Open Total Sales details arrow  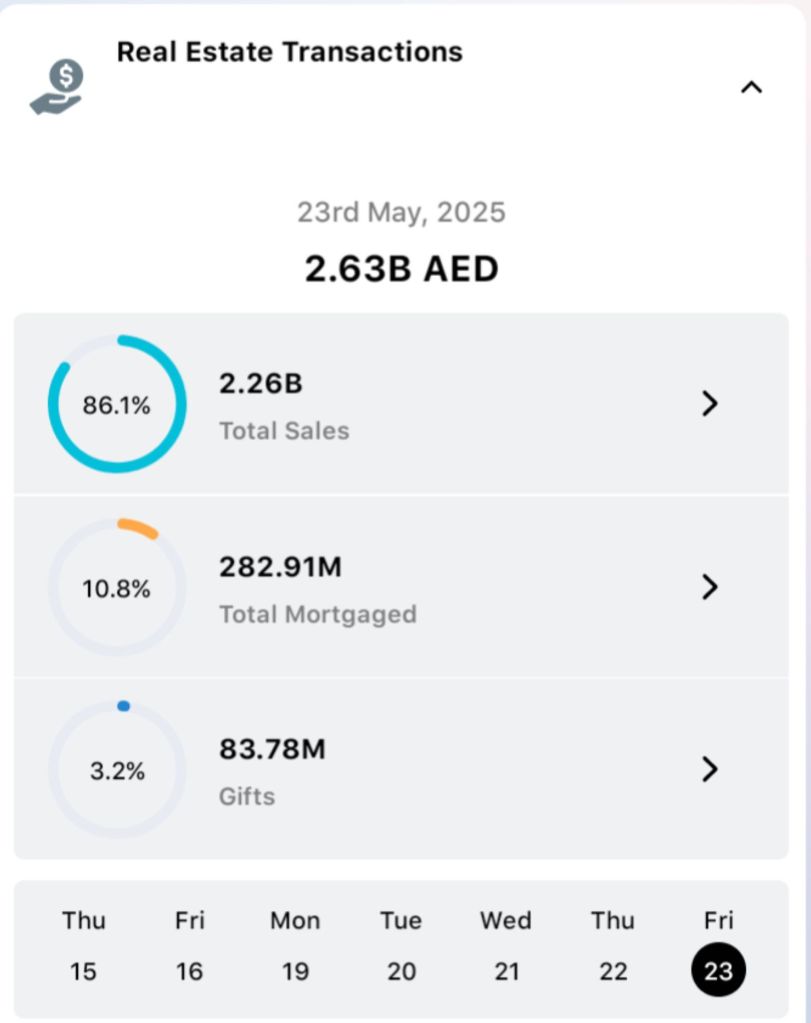click(x=710, y=403)
